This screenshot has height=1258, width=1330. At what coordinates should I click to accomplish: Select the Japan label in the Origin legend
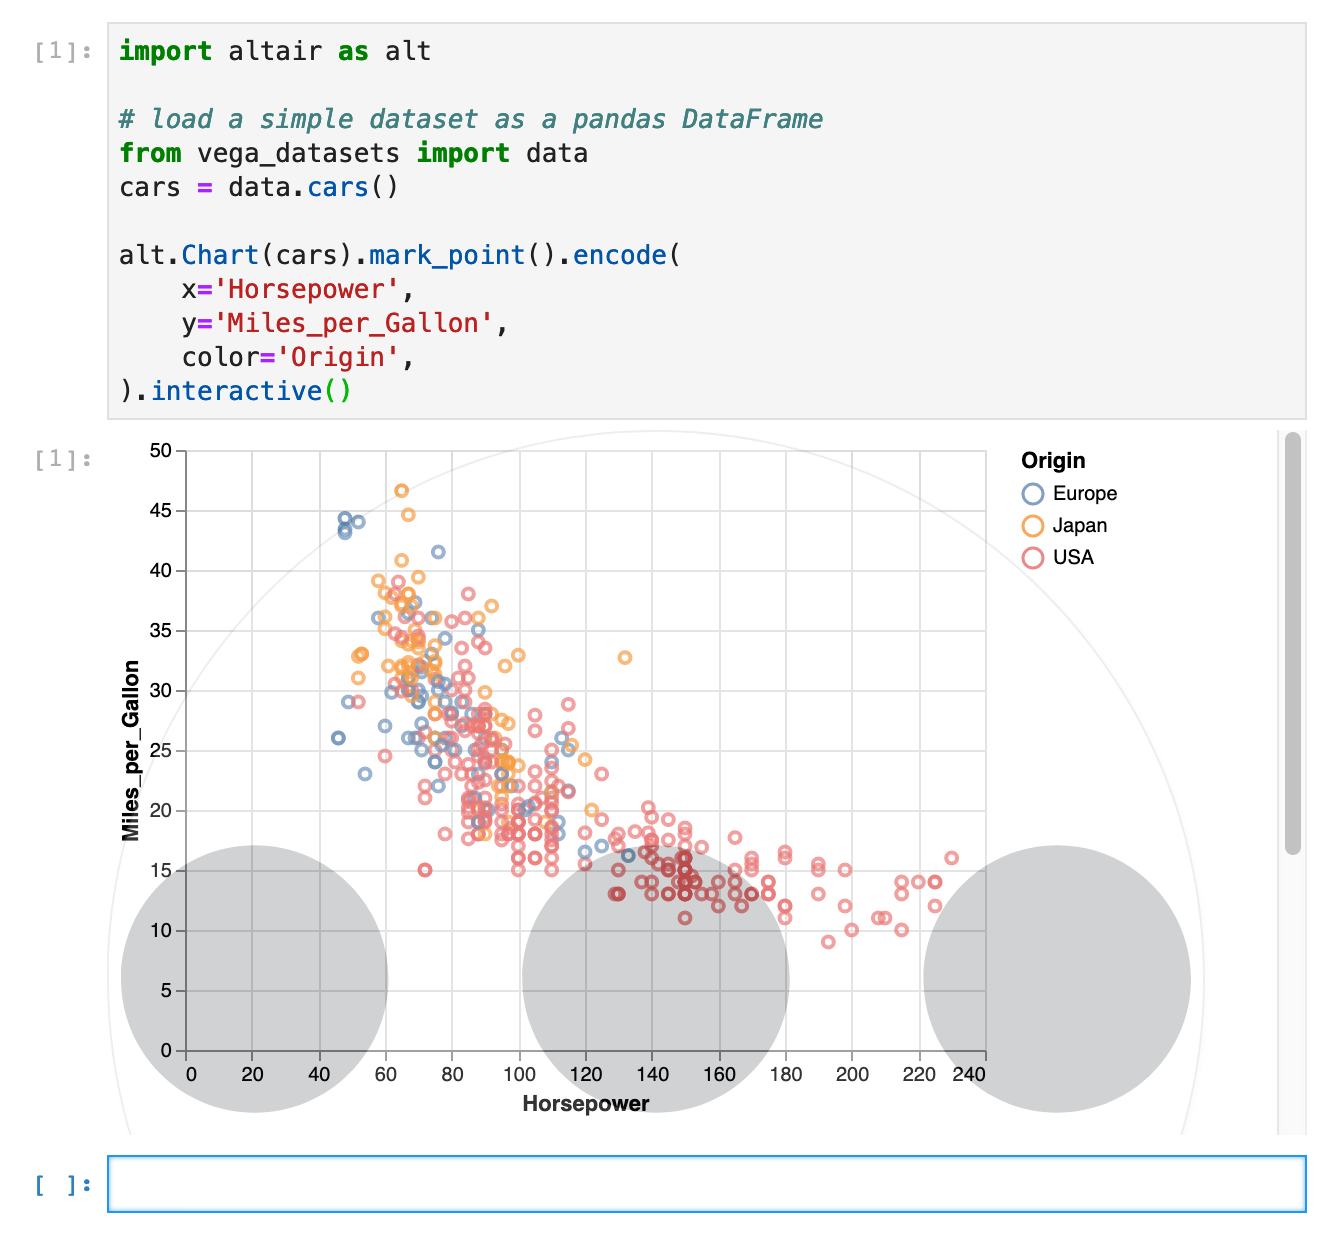pyautogui.click(x=1080, y=525)
